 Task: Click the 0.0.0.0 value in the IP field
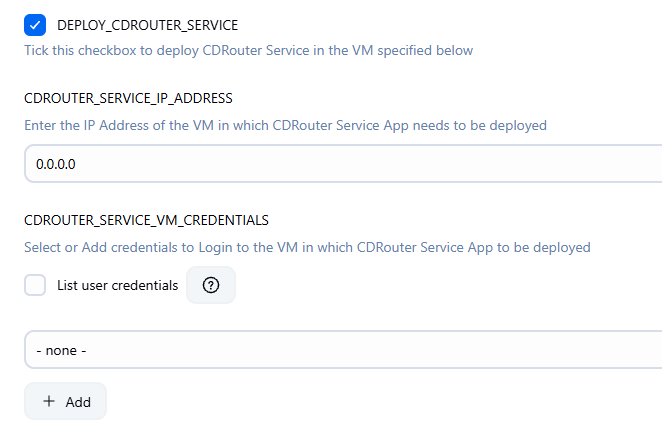pos(56,164)
